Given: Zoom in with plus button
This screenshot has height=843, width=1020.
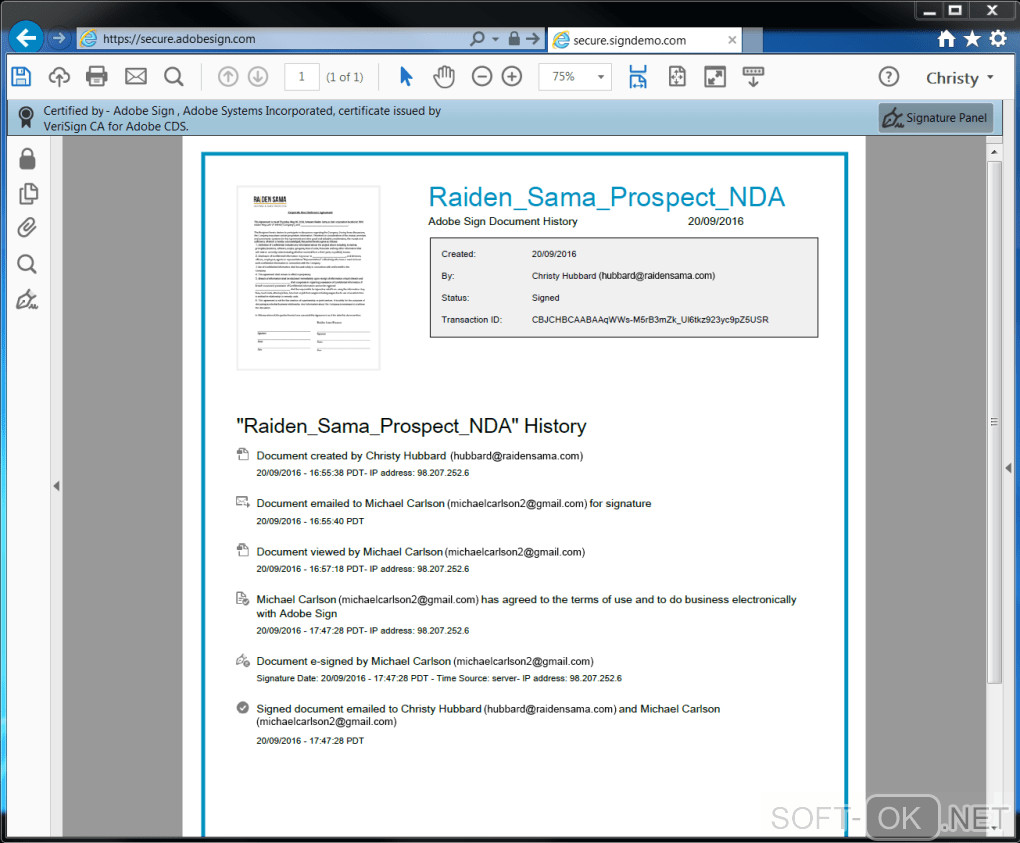Looking at the screenshot, I should tap(512, 77).
